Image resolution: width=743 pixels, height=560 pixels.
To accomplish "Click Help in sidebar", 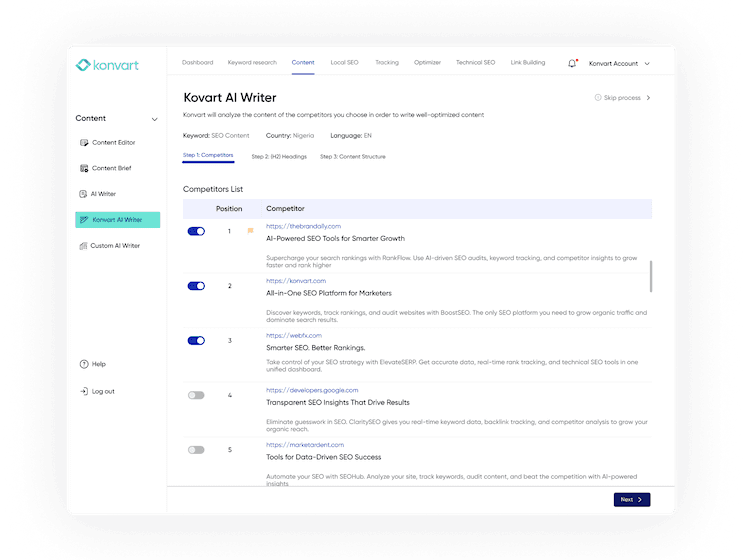I will click(99, 364).
